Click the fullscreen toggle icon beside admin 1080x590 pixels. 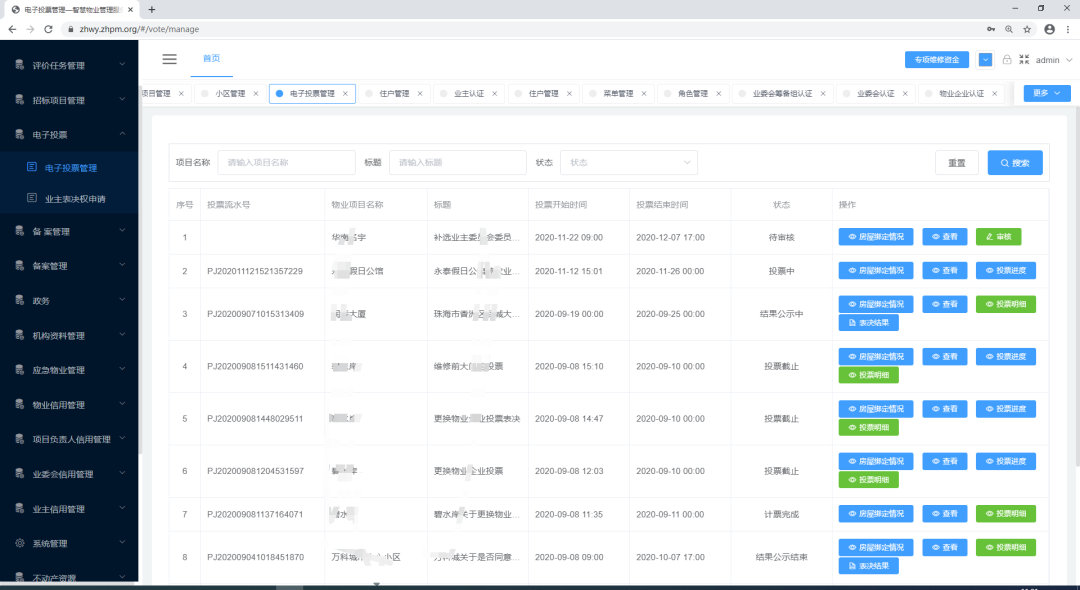[x=1024, y=60]
